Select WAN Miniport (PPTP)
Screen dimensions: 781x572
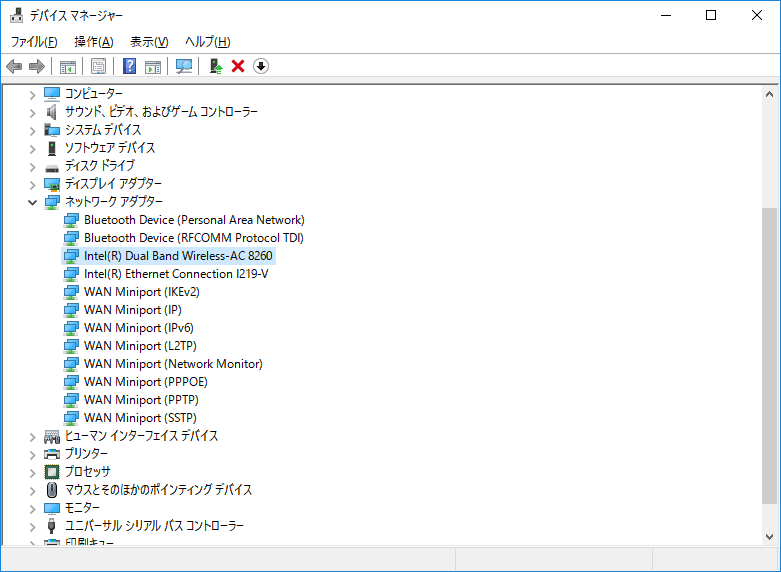pos(141,400)
